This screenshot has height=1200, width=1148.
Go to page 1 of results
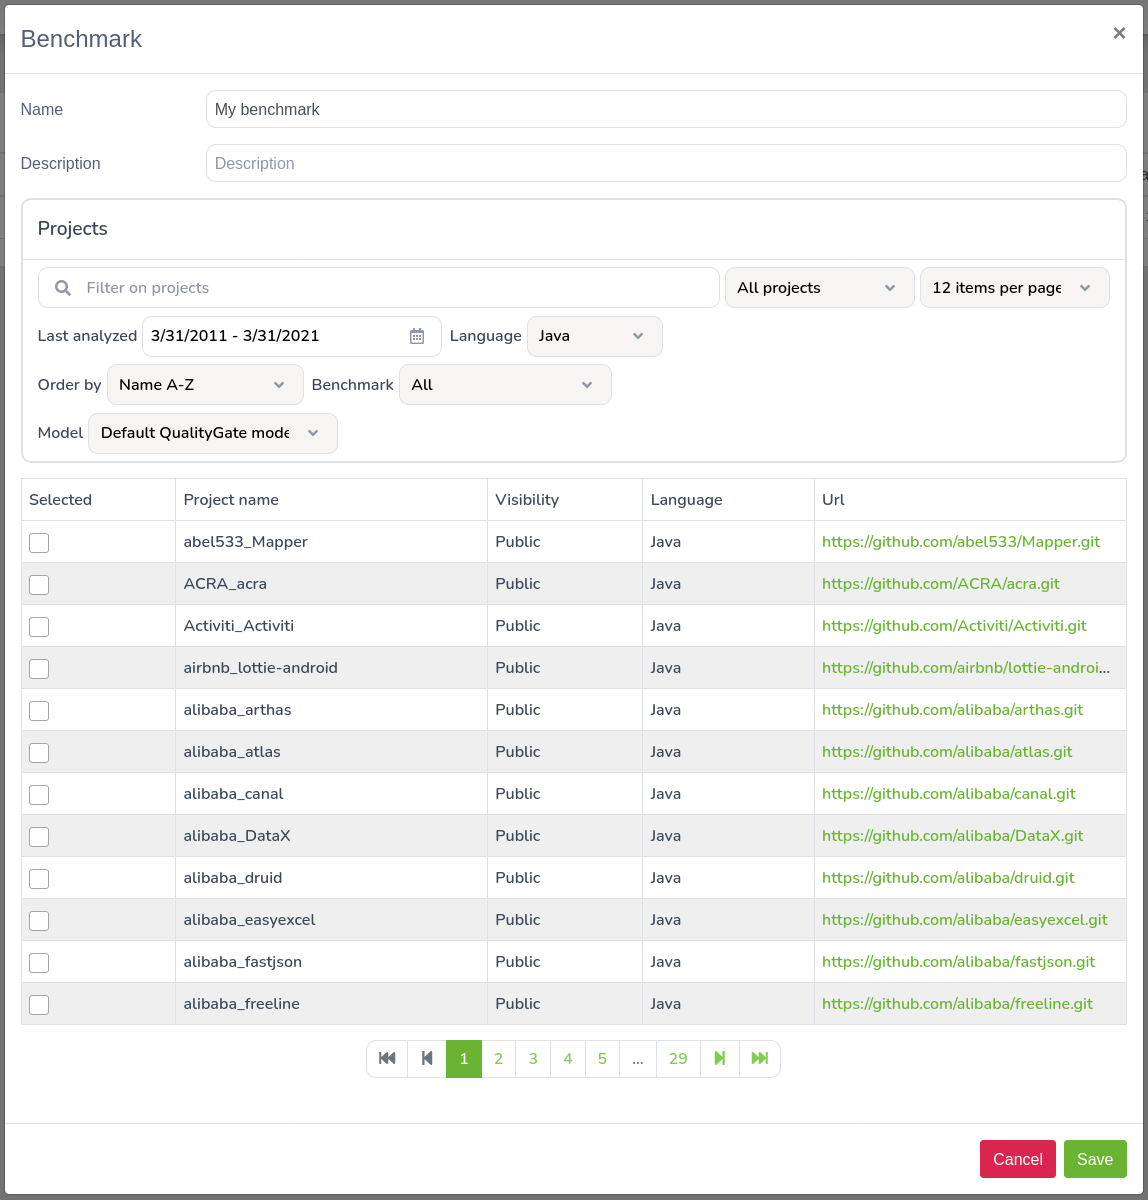[464, 1059]
